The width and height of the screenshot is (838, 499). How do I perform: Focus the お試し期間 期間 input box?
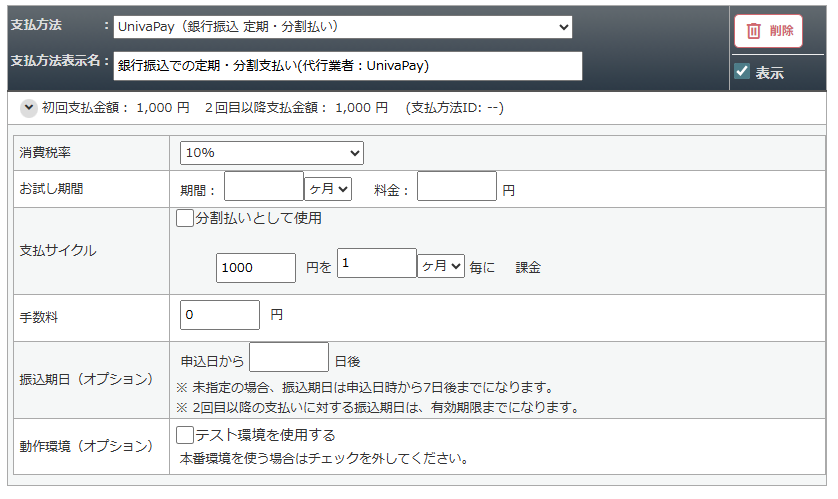[x=263, y=187]
